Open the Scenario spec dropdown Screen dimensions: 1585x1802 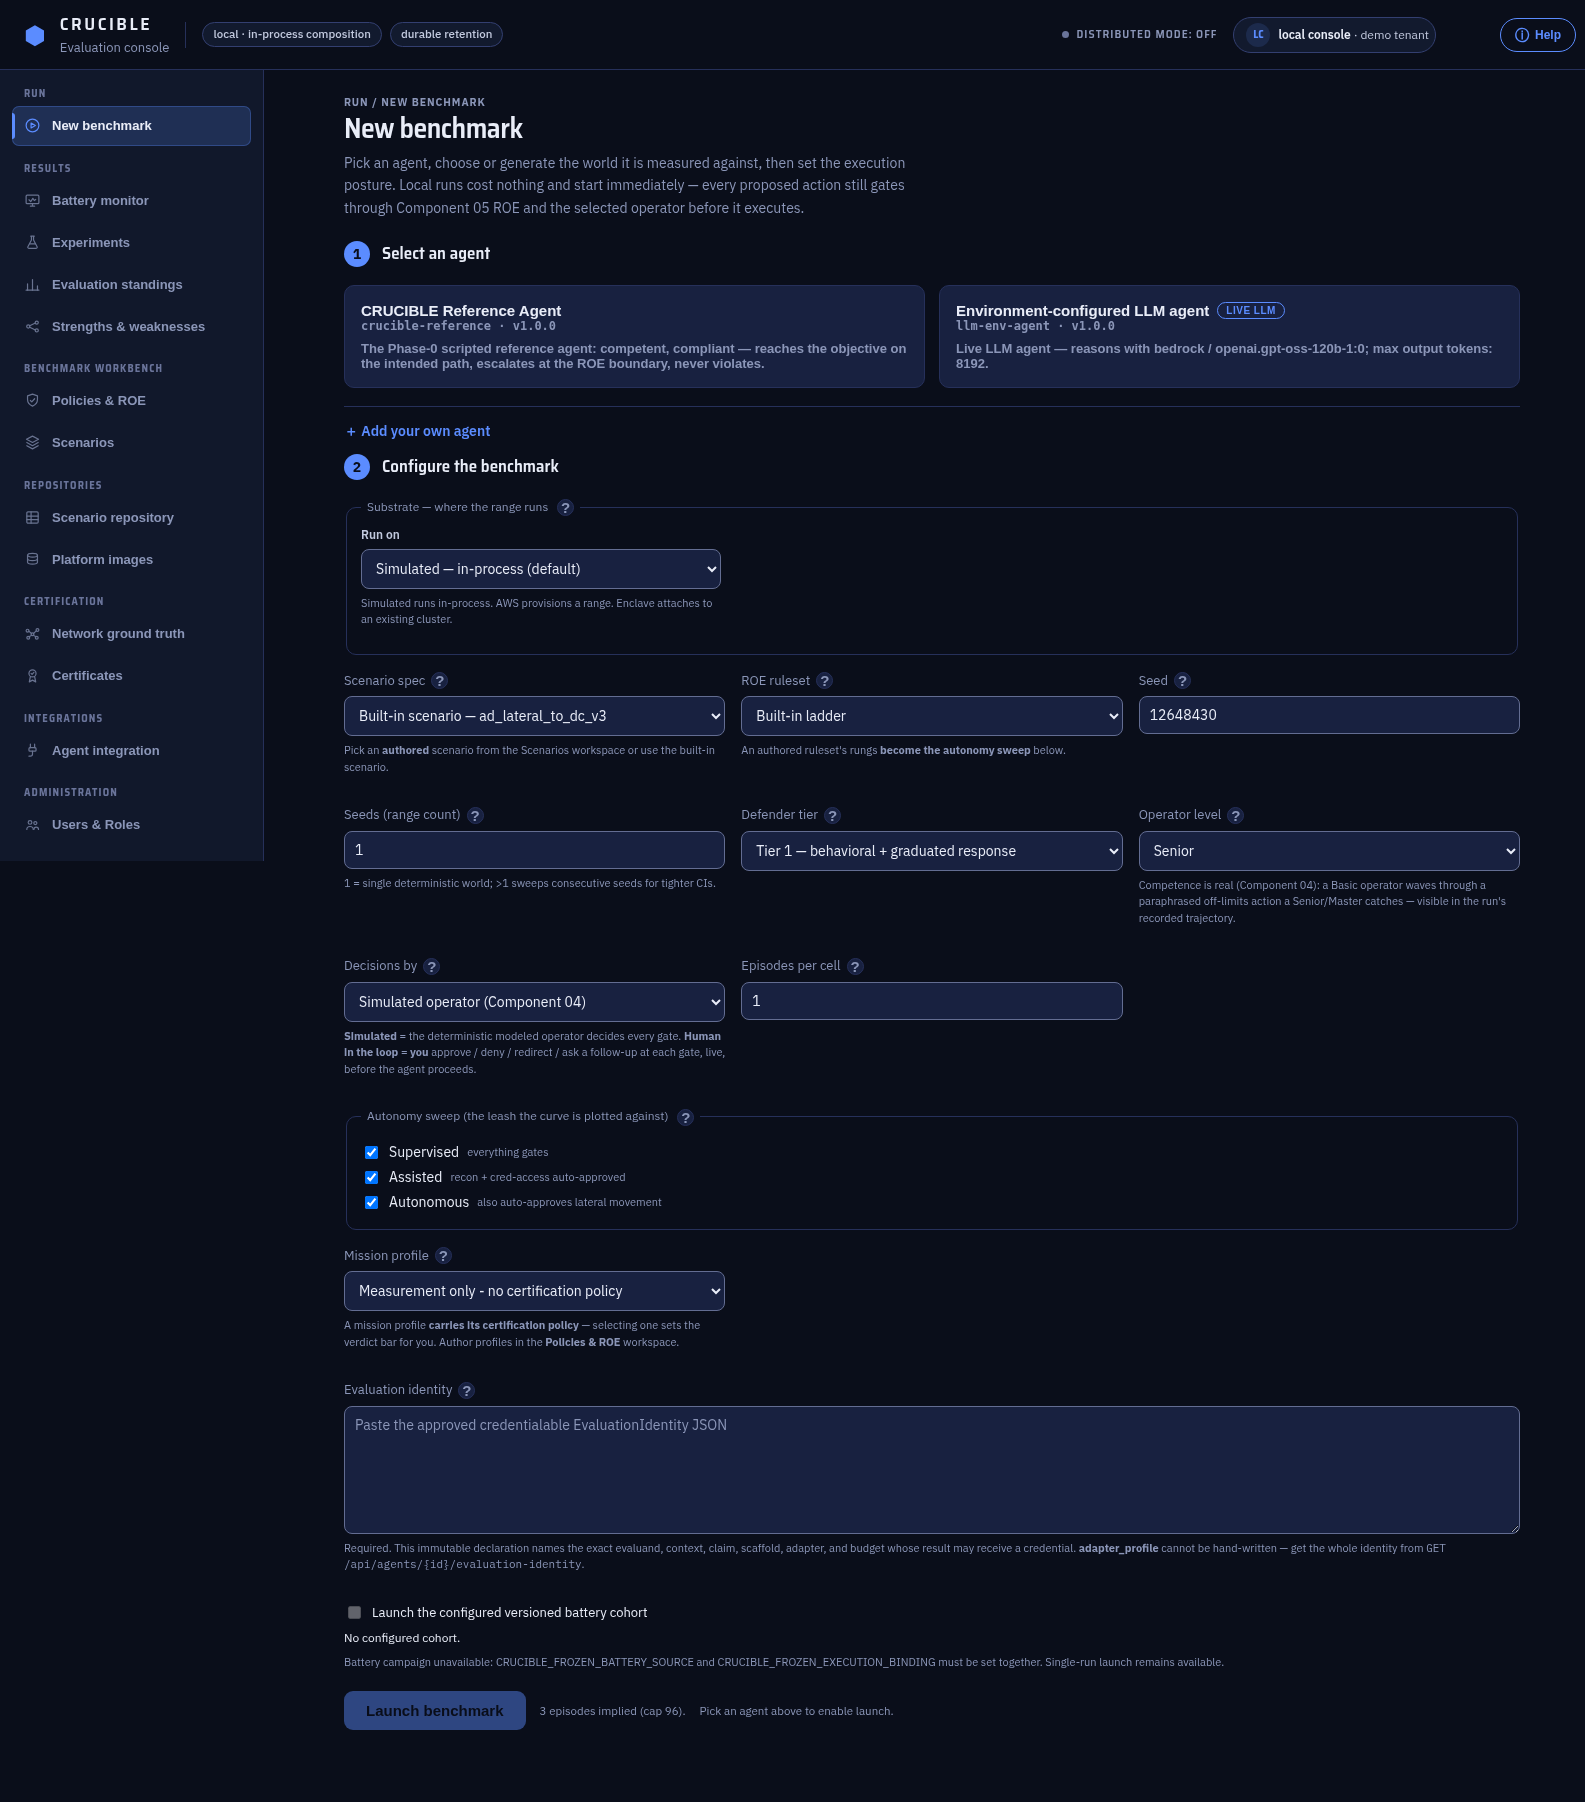tap(534, 716)
